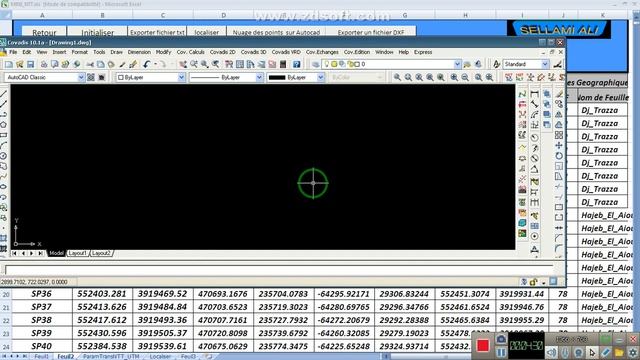Switch to the Layout2 tab
640x360 pixels.
[101, 253]
